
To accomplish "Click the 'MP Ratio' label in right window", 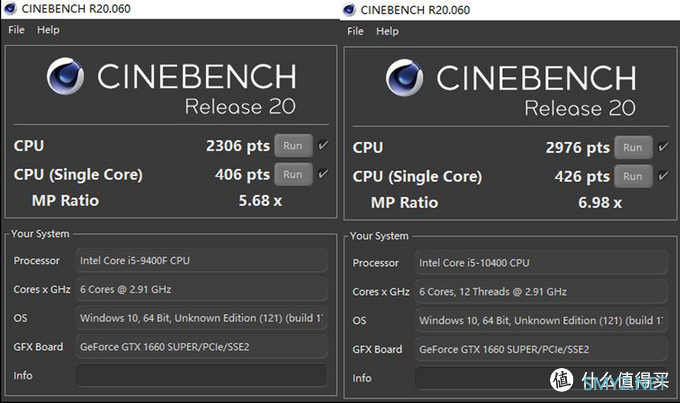I will [x=404, y=203].
